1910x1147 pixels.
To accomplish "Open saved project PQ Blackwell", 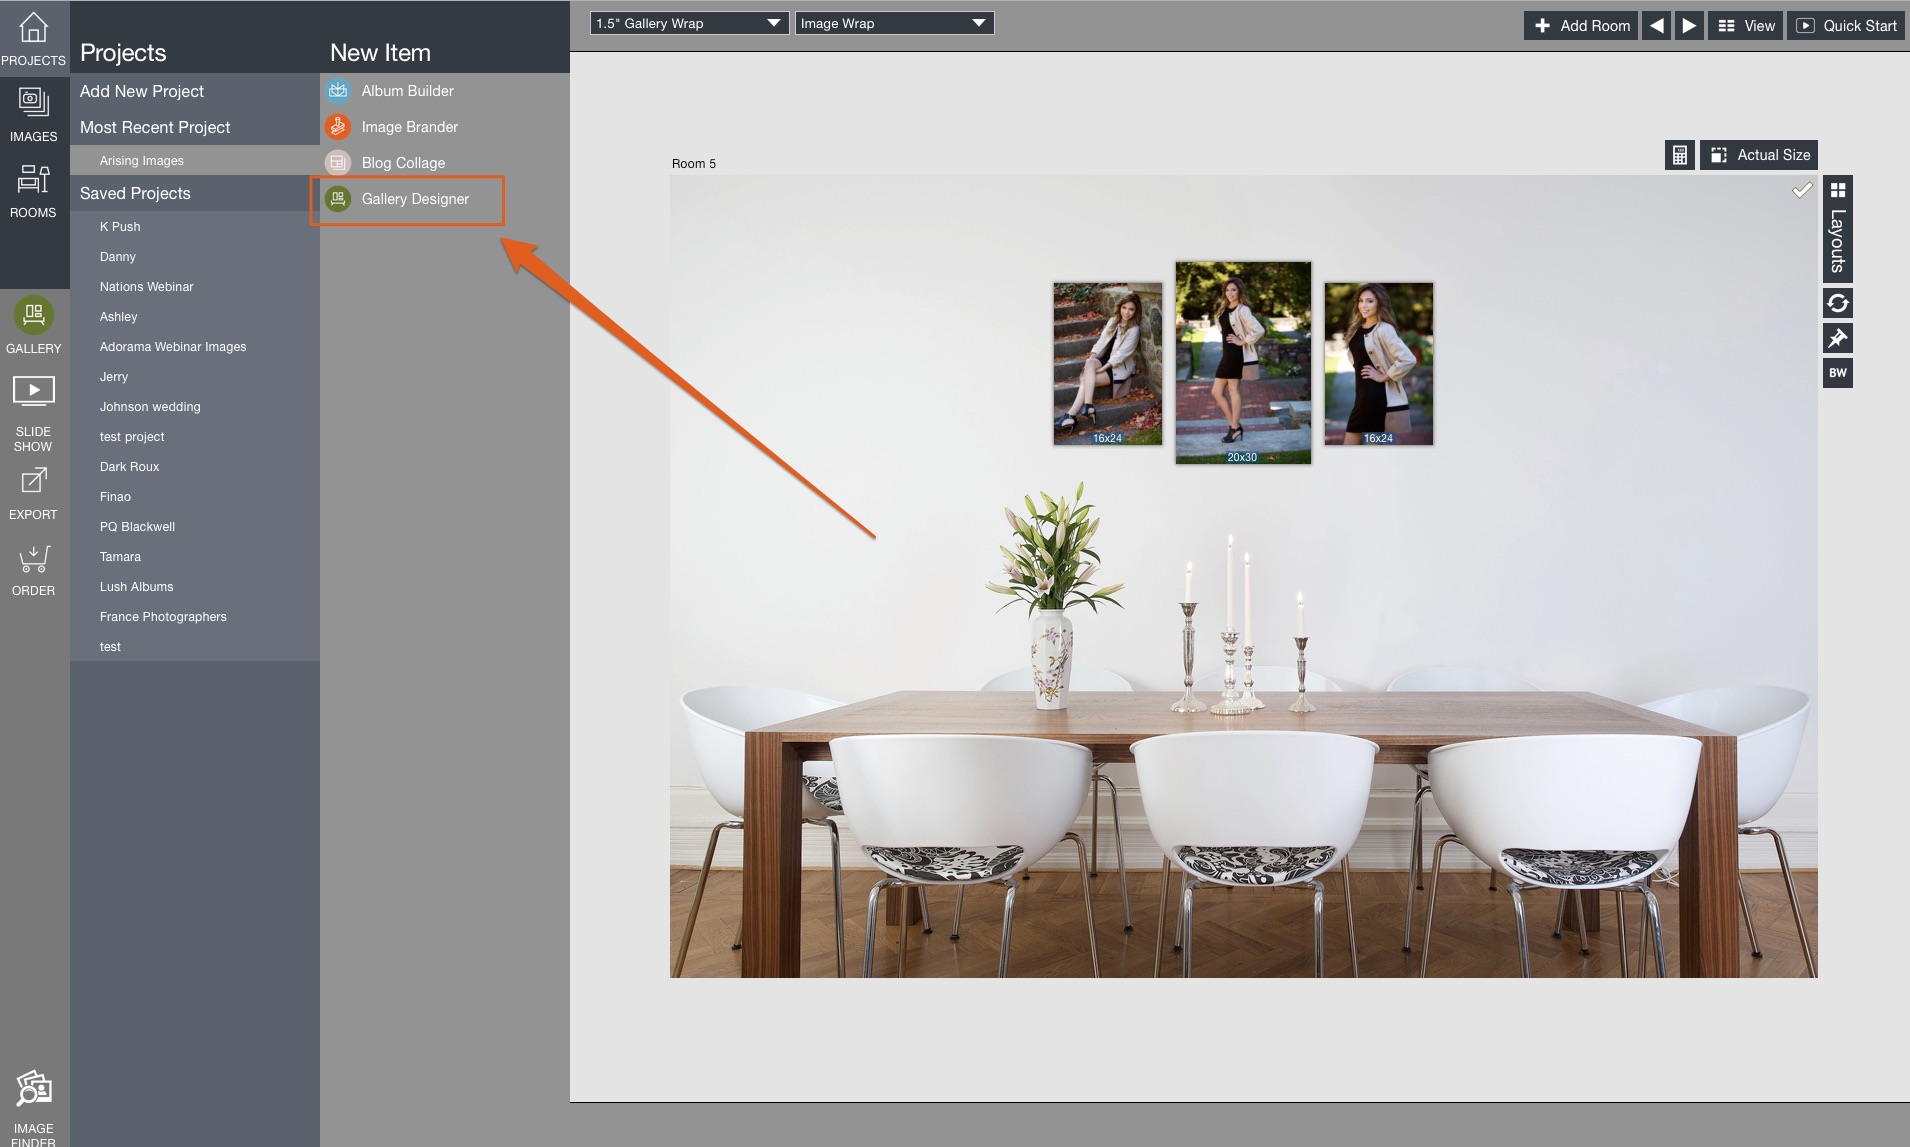I will [x=194, y=527].
